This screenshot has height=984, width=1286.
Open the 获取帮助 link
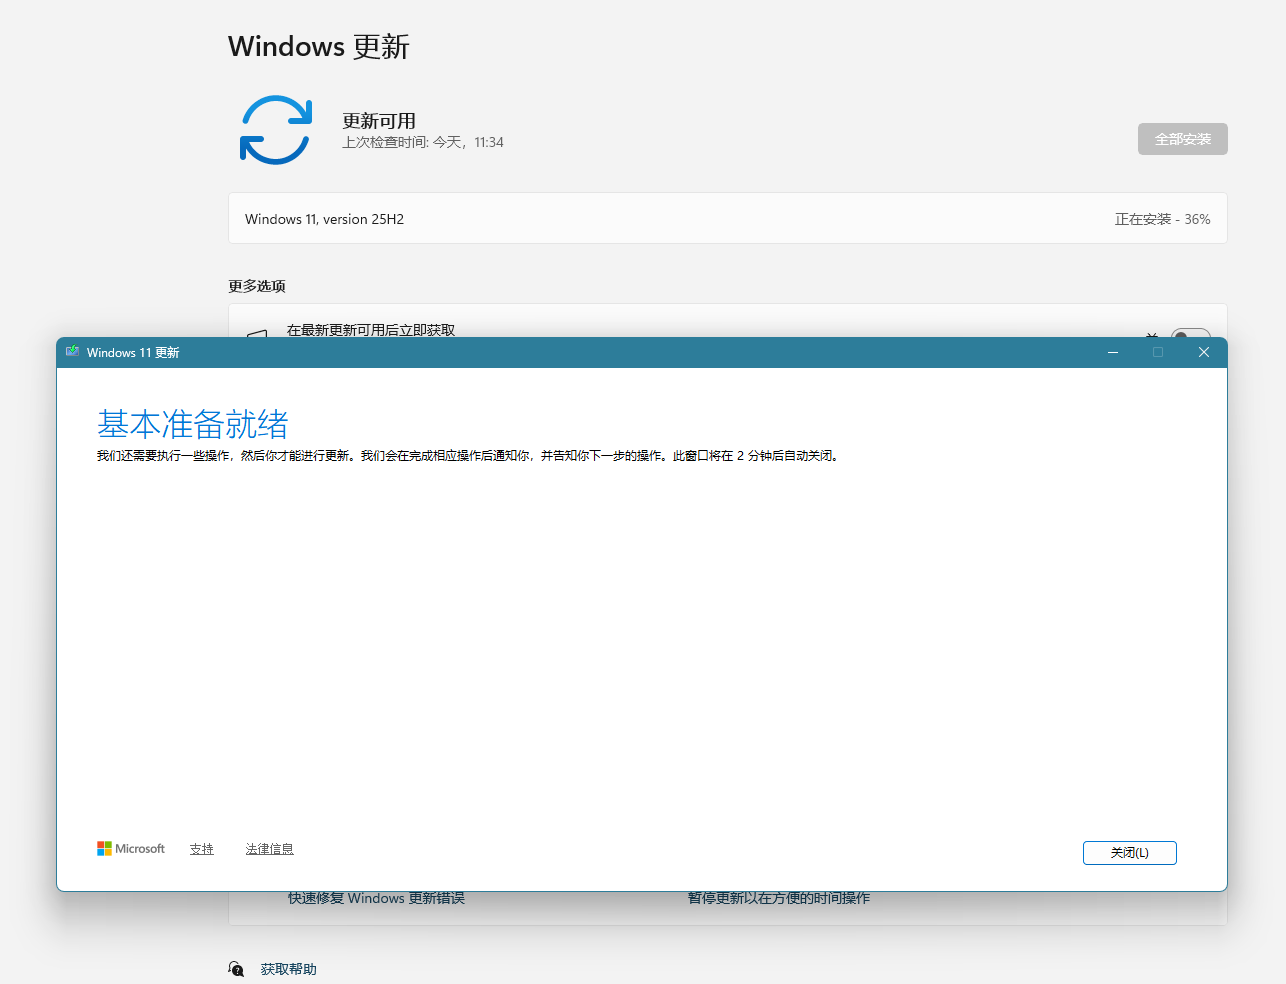(x=288, y=969)
